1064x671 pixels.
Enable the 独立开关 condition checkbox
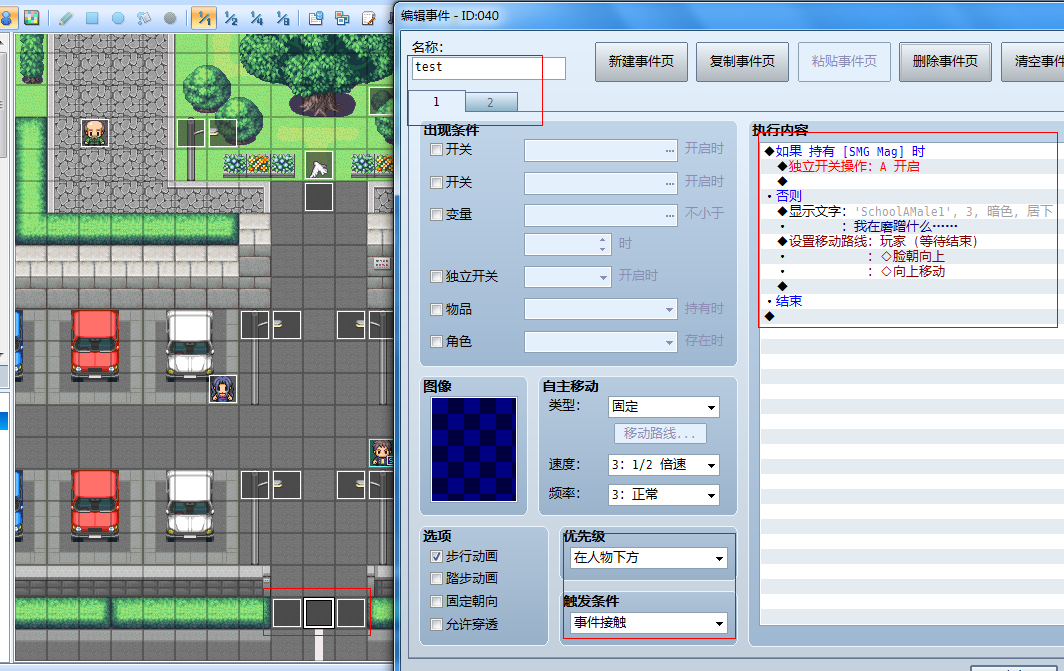[437, 277]
